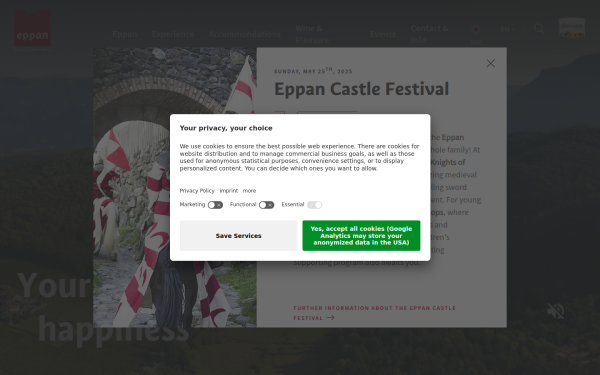The image size is (600, 375).
Task: Follow further information about Eppan Castle Festival link
Action: 374,313
